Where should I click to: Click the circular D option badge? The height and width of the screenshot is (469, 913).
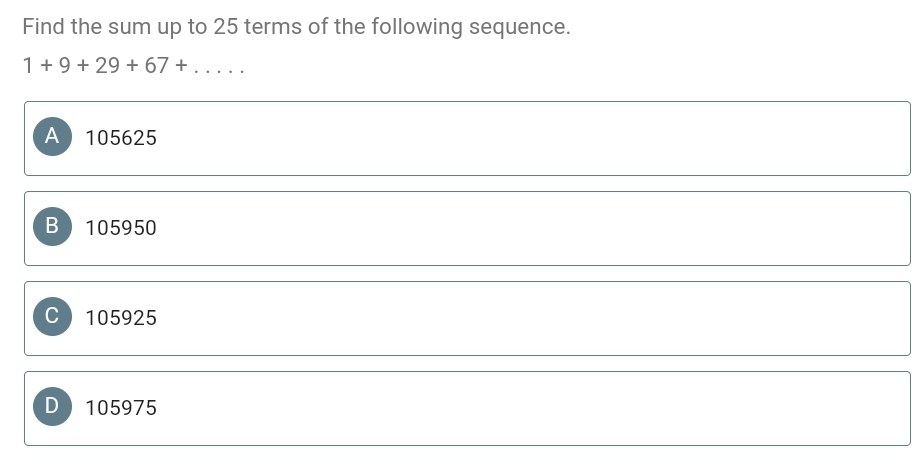tap(52, 407)
